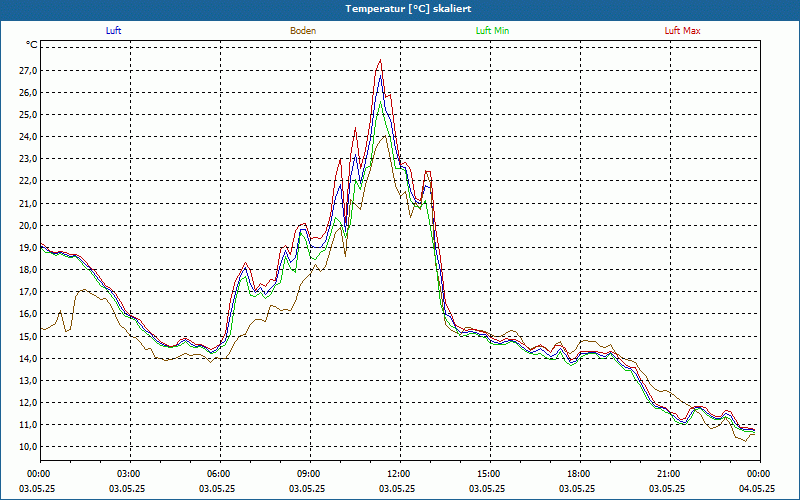Image resolution: width=800 pixels, height=500 pixels.
Task: Click the '03:00' time axis label
Action: click(x=131, y=474)
